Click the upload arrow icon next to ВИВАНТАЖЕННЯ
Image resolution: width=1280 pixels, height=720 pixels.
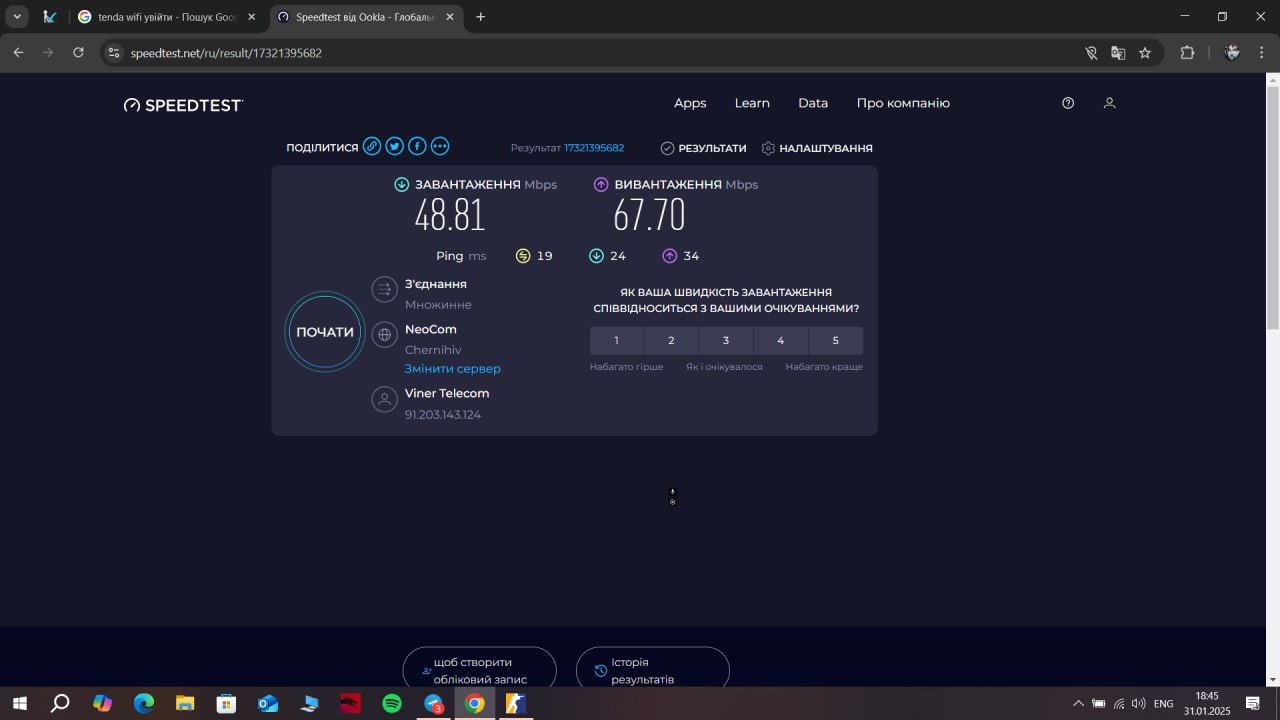click(601, 184)
